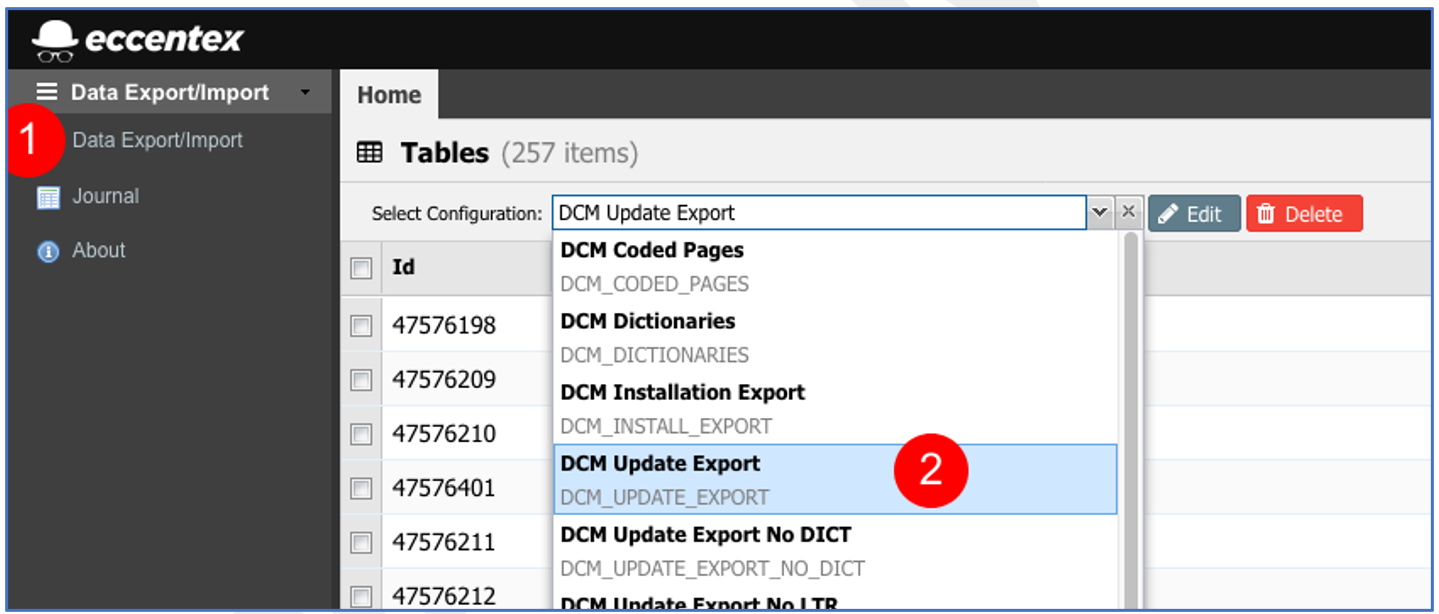Click the Tables grid icon

tap(369, 153)
